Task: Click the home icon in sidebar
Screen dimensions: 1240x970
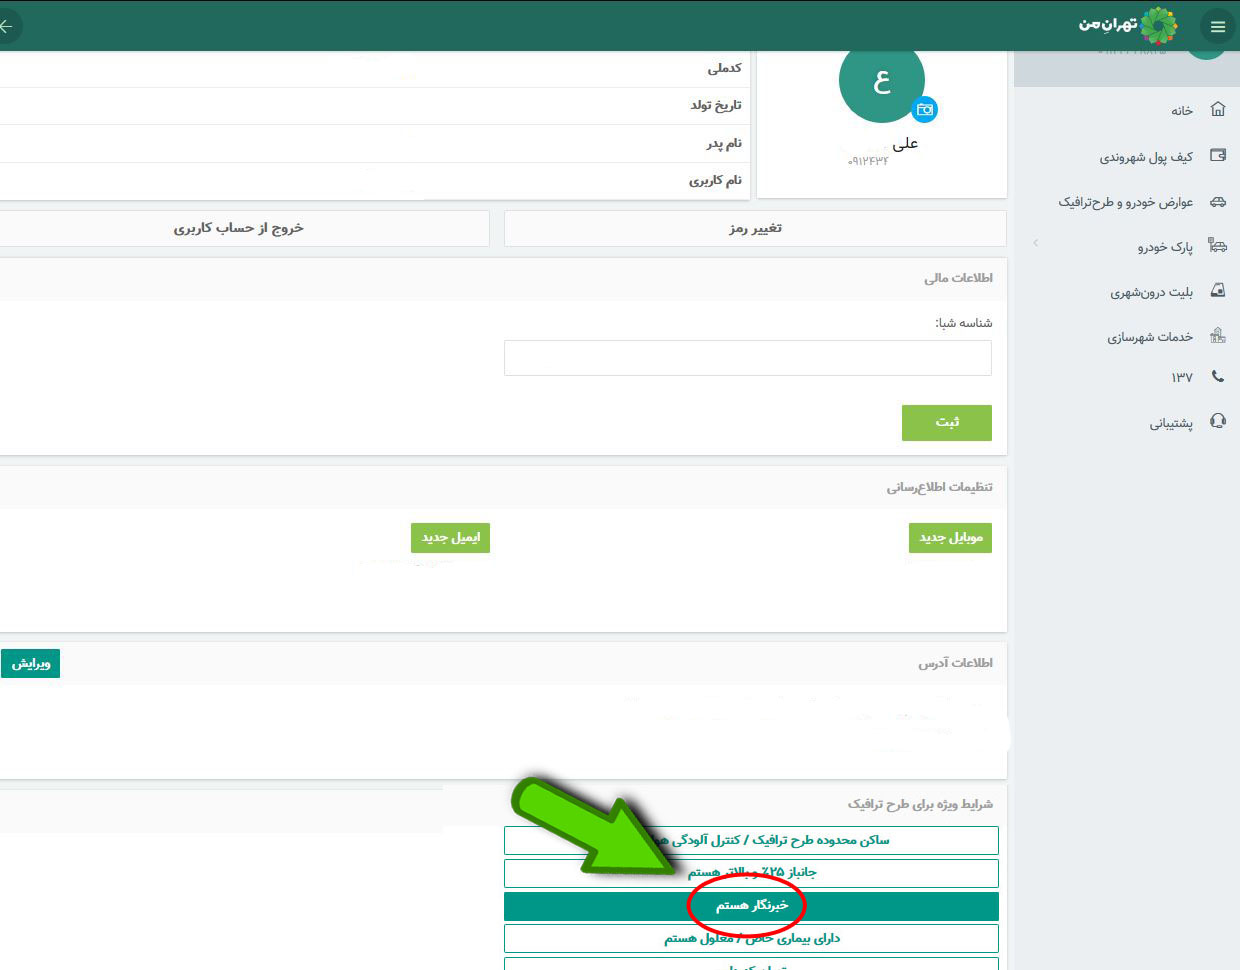Action: pos(1217,109)
